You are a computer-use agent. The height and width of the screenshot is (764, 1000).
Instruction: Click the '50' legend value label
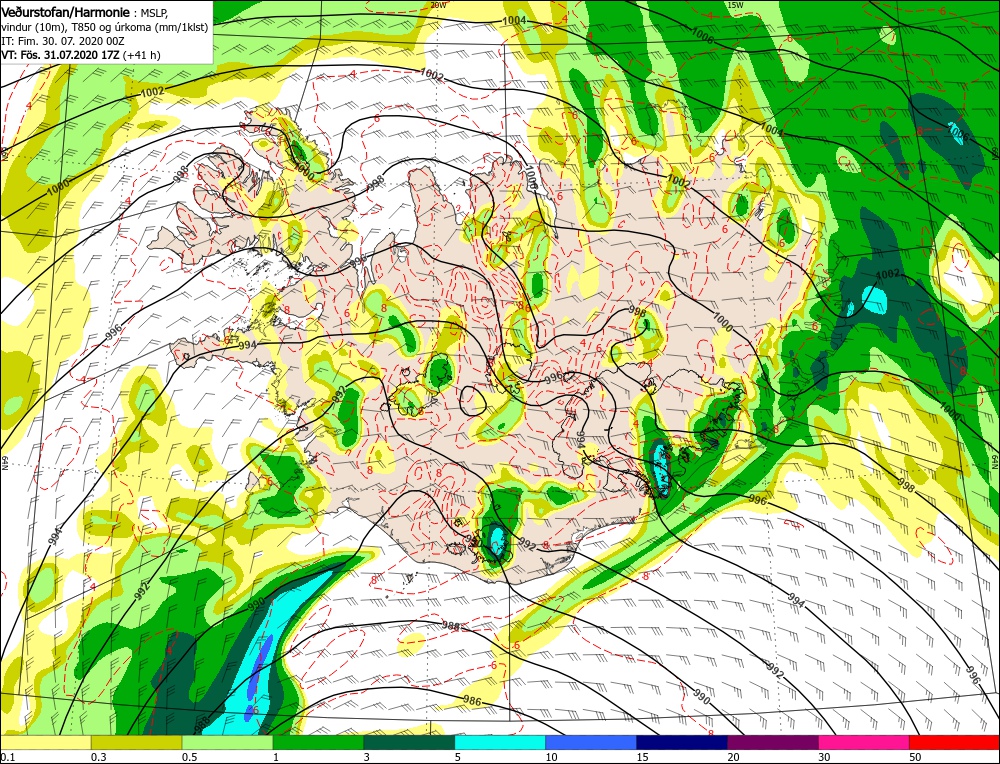click(x=916, y=757)
